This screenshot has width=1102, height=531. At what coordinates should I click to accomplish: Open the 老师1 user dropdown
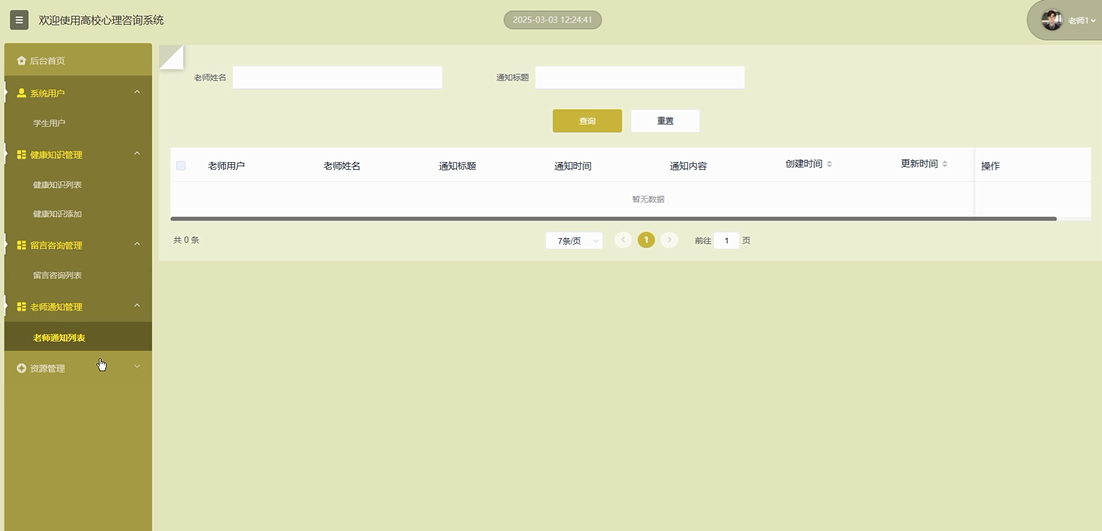coord(1082,21)
